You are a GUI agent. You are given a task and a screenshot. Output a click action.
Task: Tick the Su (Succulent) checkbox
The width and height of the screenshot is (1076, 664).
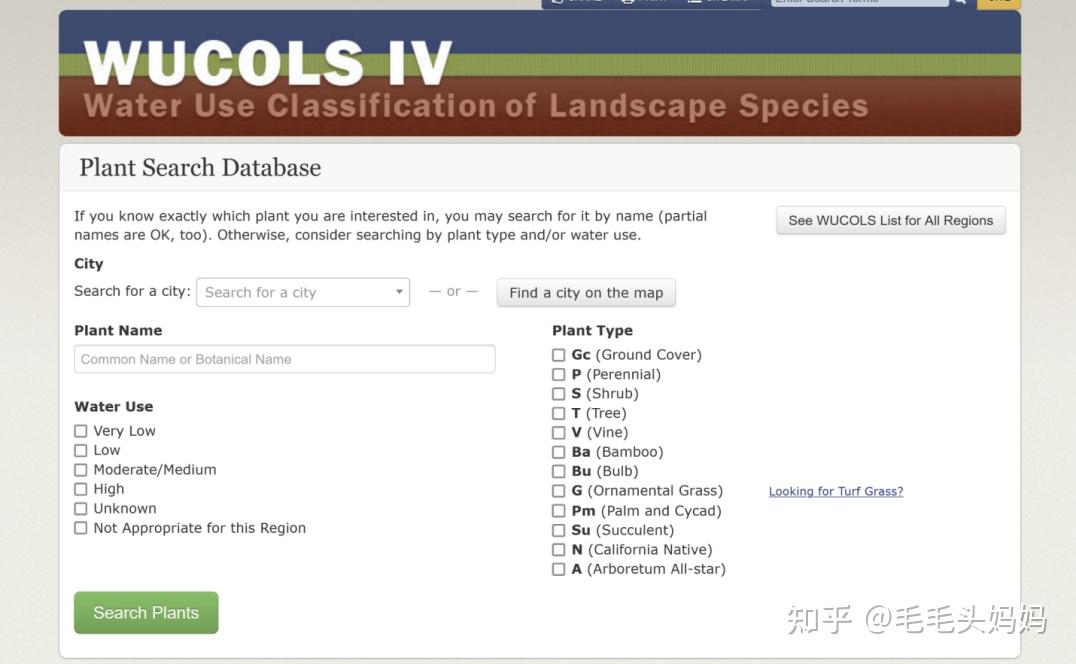pos(559,530)
